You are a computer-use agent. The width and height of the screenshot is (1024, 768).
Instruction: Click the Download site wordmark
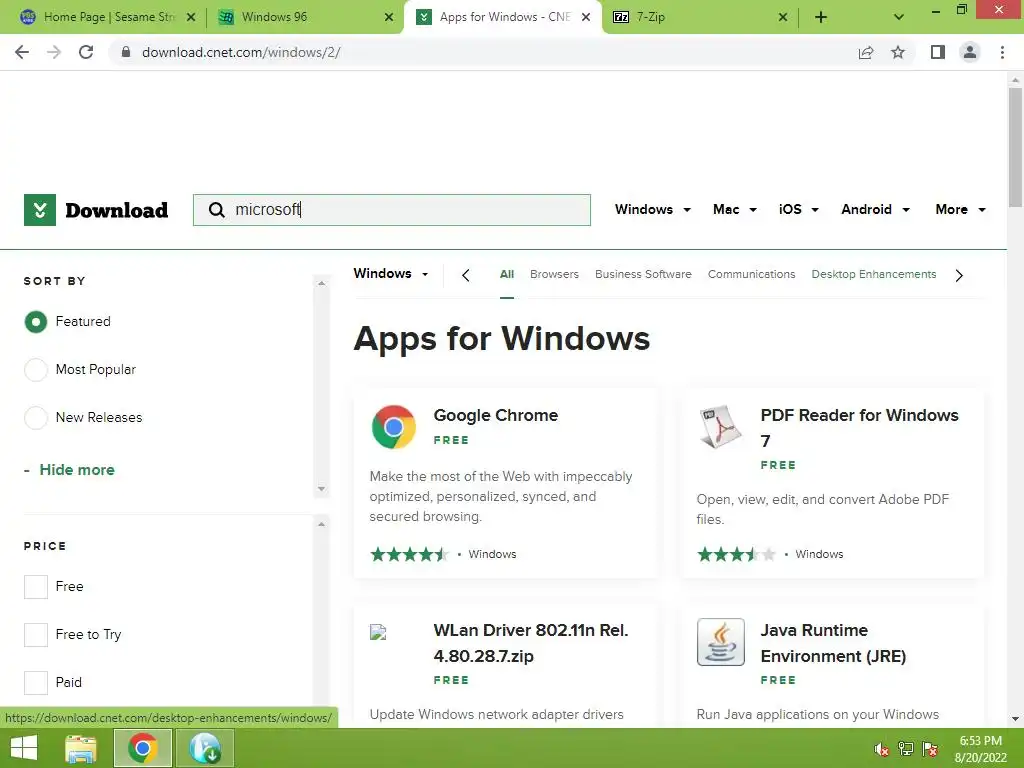click(x=116, y=210)
